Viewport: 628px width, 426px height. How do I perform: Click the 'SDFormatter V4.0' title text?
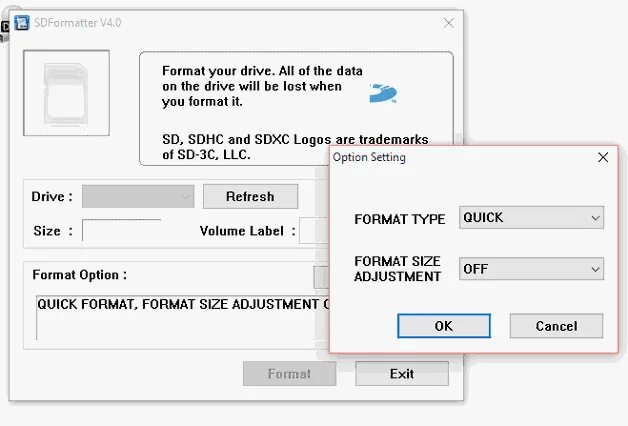pos(78,23)
